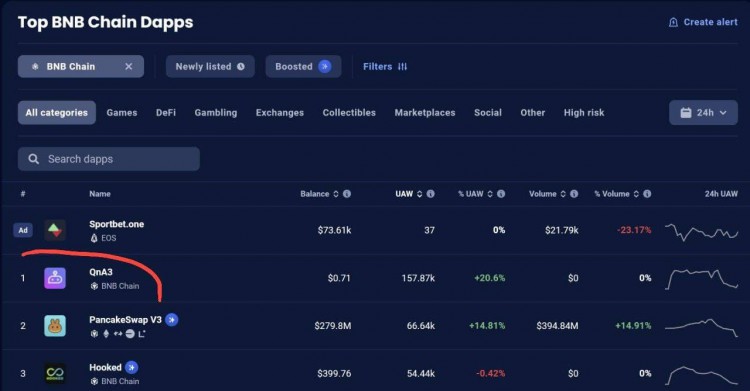Open the 24h time range dropdown
Viewport: 750px width, 391px height.
coord(703,112)
